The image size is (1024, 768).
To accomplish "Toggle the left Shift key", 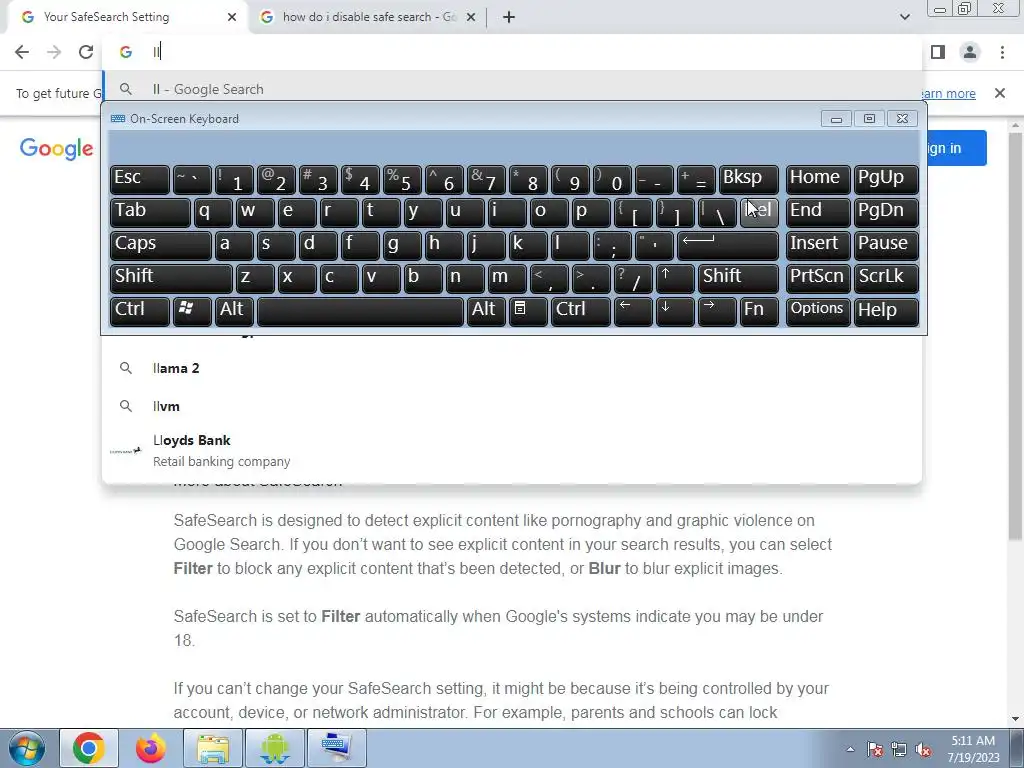I will 171,278.
